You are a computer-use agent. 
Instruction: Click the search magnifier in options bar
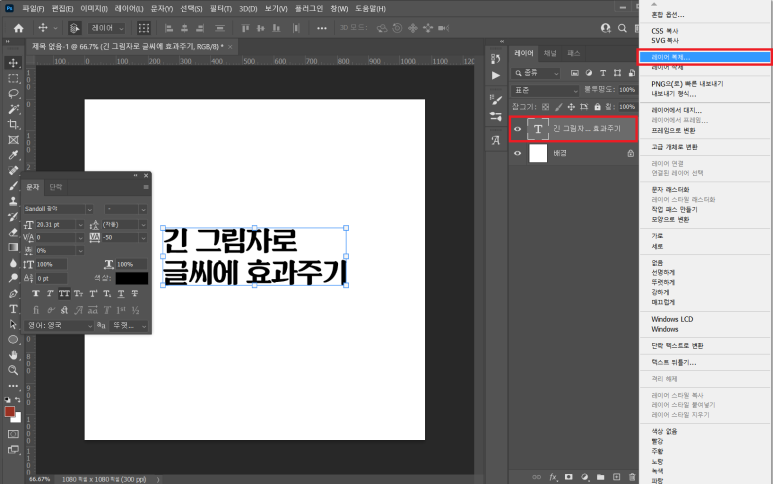coord(622,28)
